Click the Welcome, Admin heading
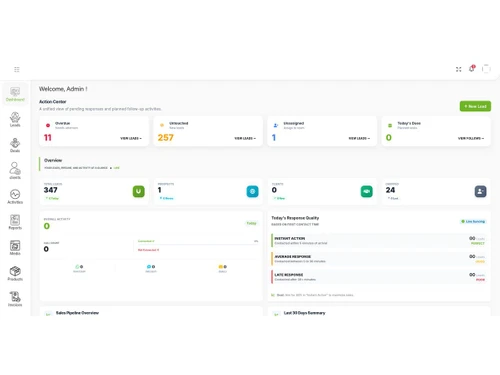The image size is (500, 375). click(63, 89)
